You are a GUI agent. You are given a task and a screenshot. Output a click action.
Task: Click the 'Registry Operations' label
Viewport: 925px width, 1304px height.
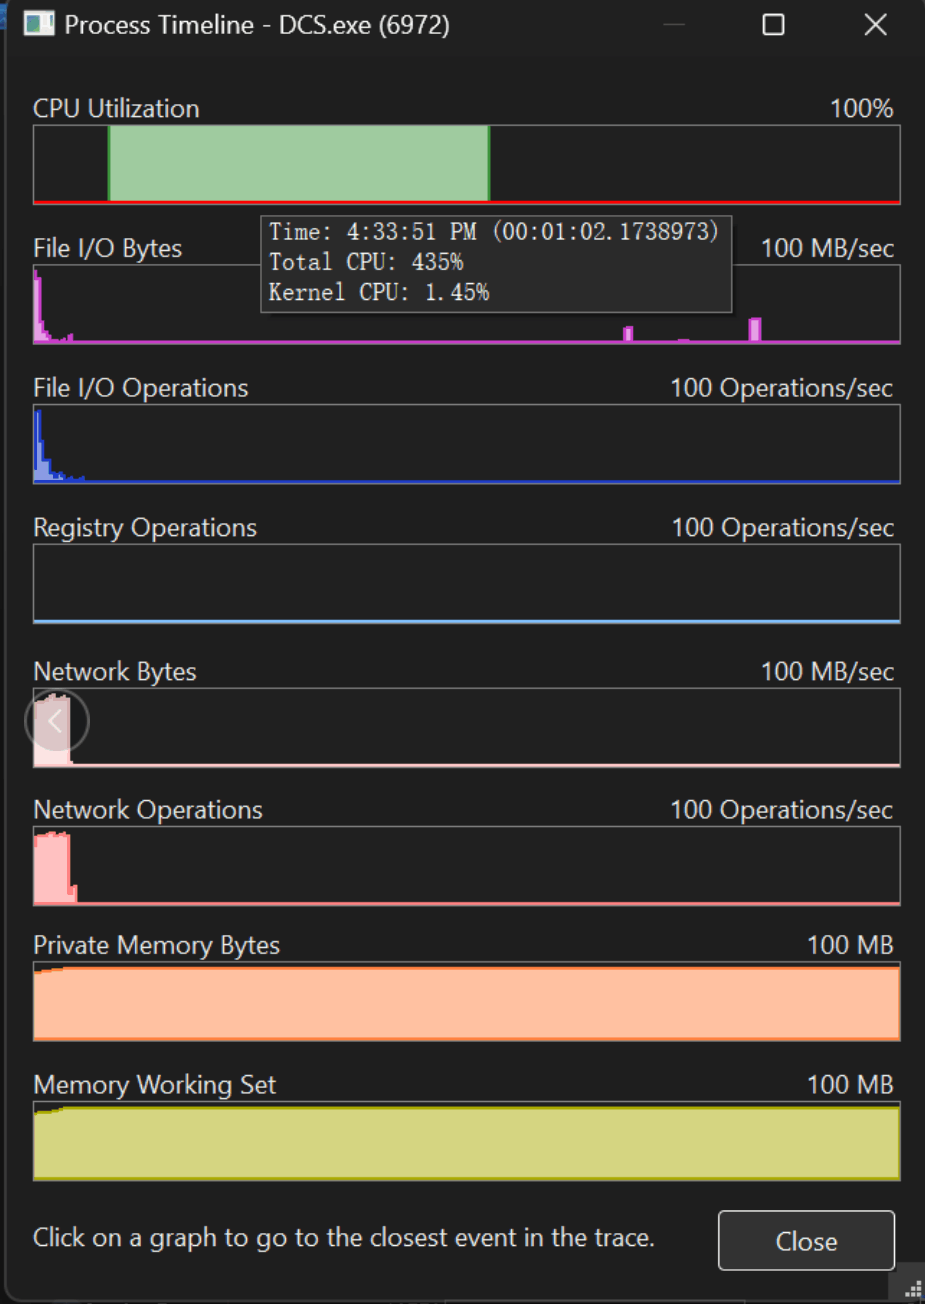click(145, 528)
